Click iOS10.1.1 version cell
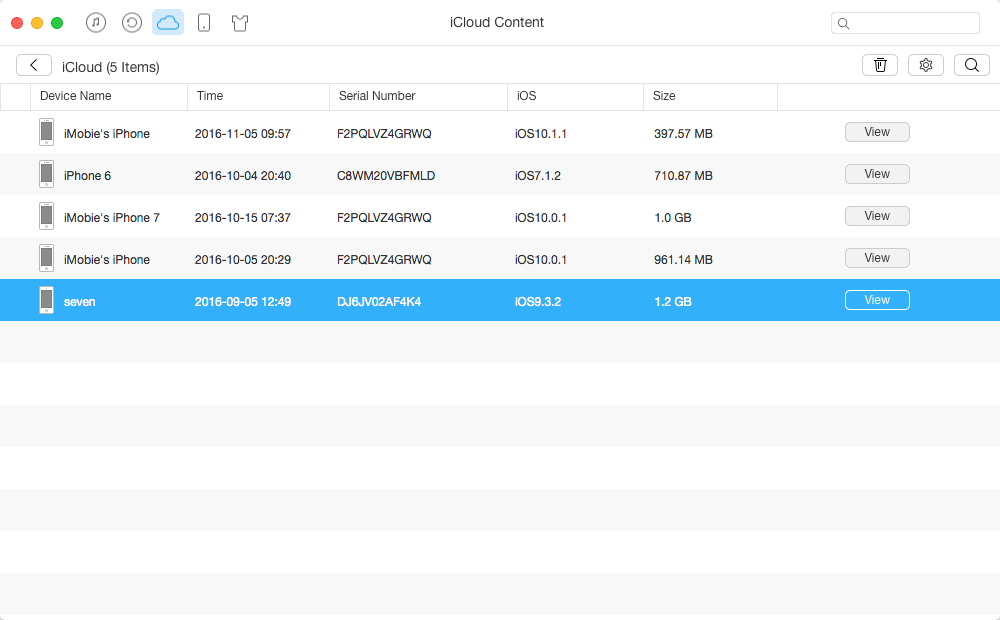 point(541,134)
